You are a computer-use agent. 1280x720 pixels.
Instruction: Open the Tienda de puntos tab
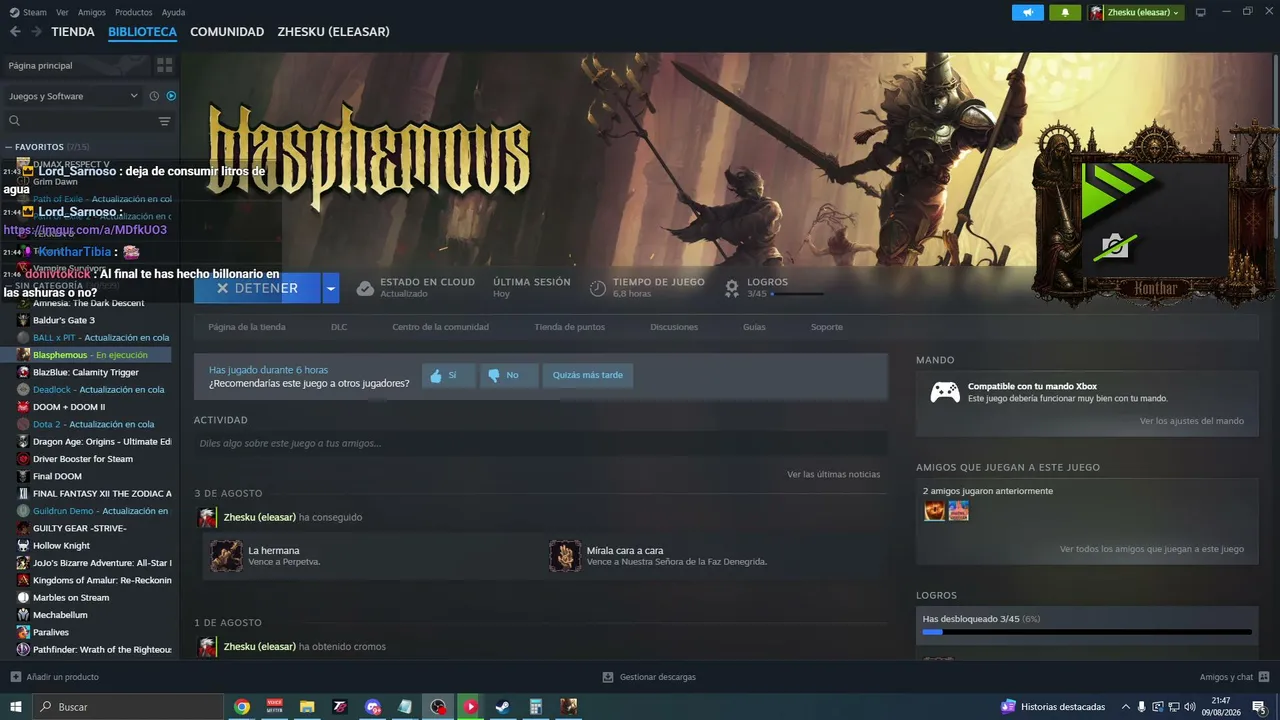pos(570,327)
